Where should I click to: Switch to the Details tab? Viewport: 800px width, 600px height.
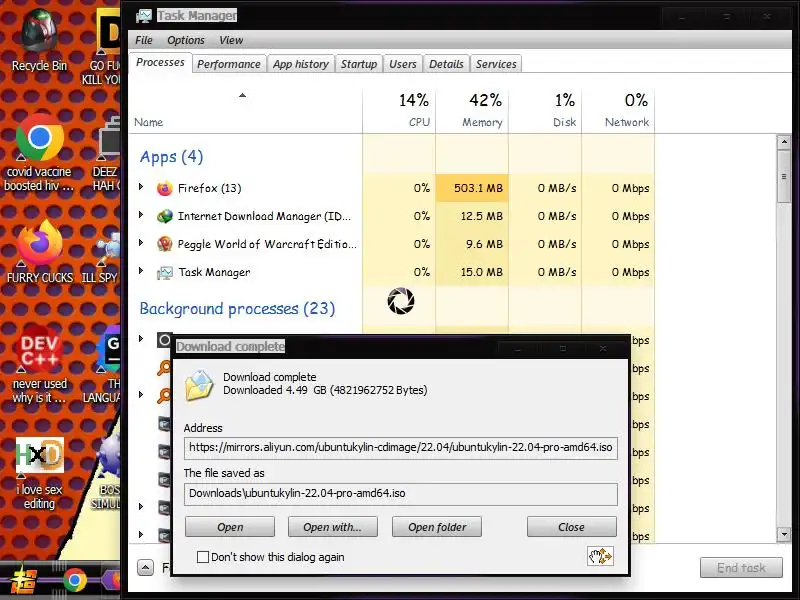click(446, 64)
